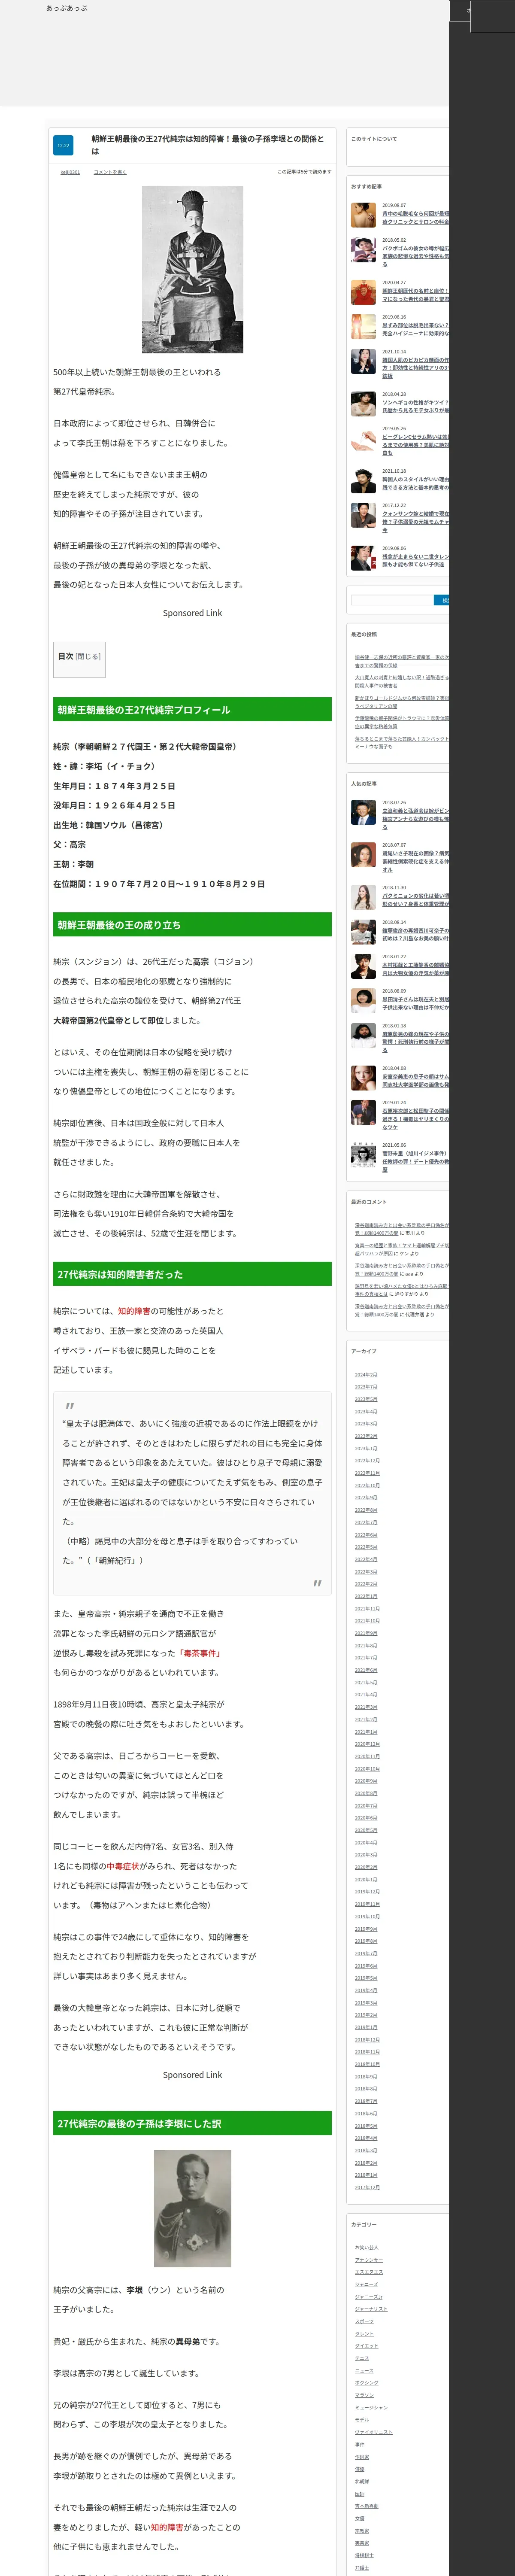Open the 2023年7月 archive link
The width and height of the screenshot is (515, 2576).
tap(366, 1387)
